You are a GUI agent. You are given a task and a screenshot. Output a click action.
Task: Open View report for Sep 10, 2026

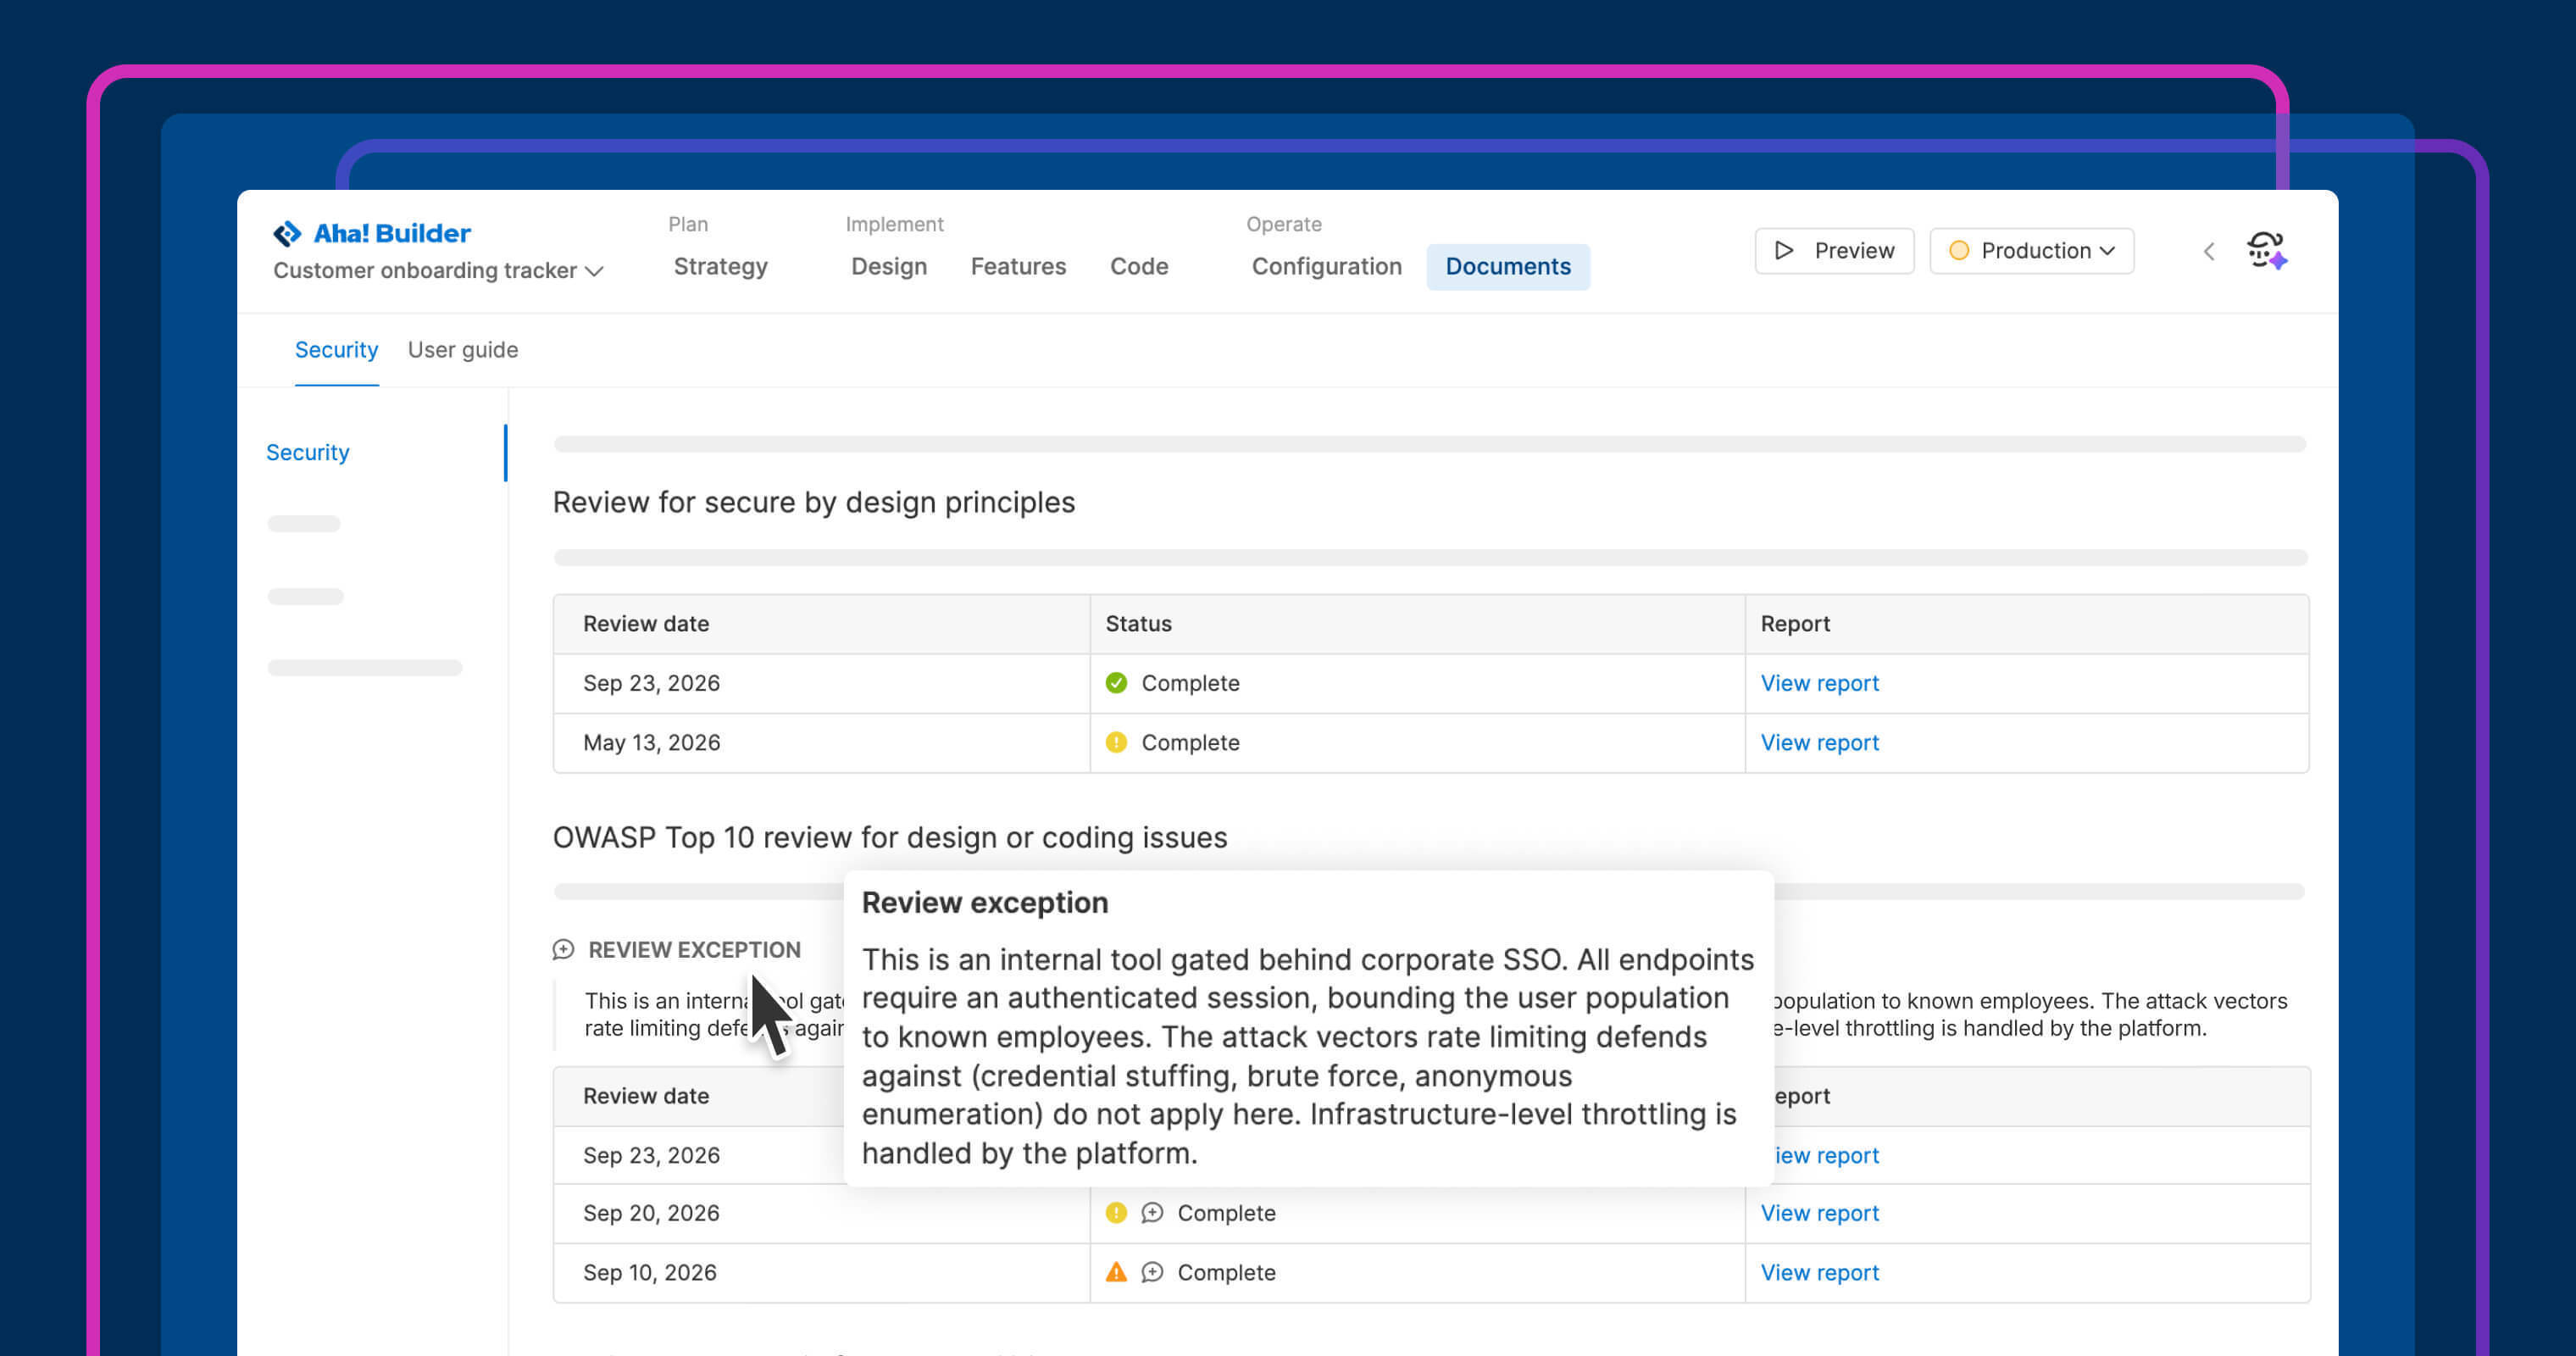pos(1819,1272)
